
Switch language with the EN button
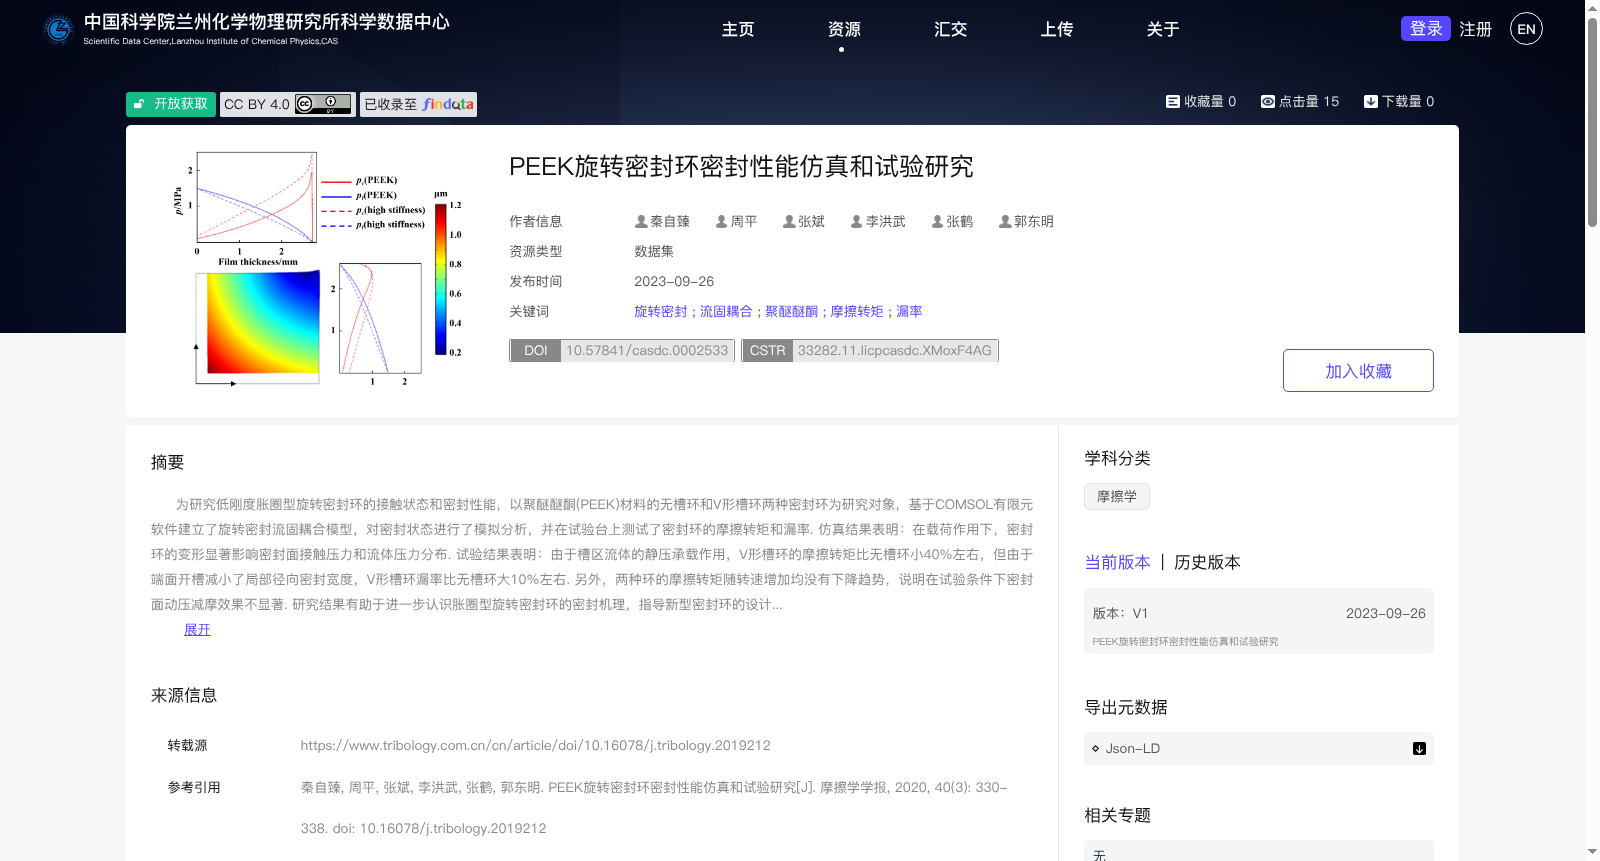click(1526, 29)
